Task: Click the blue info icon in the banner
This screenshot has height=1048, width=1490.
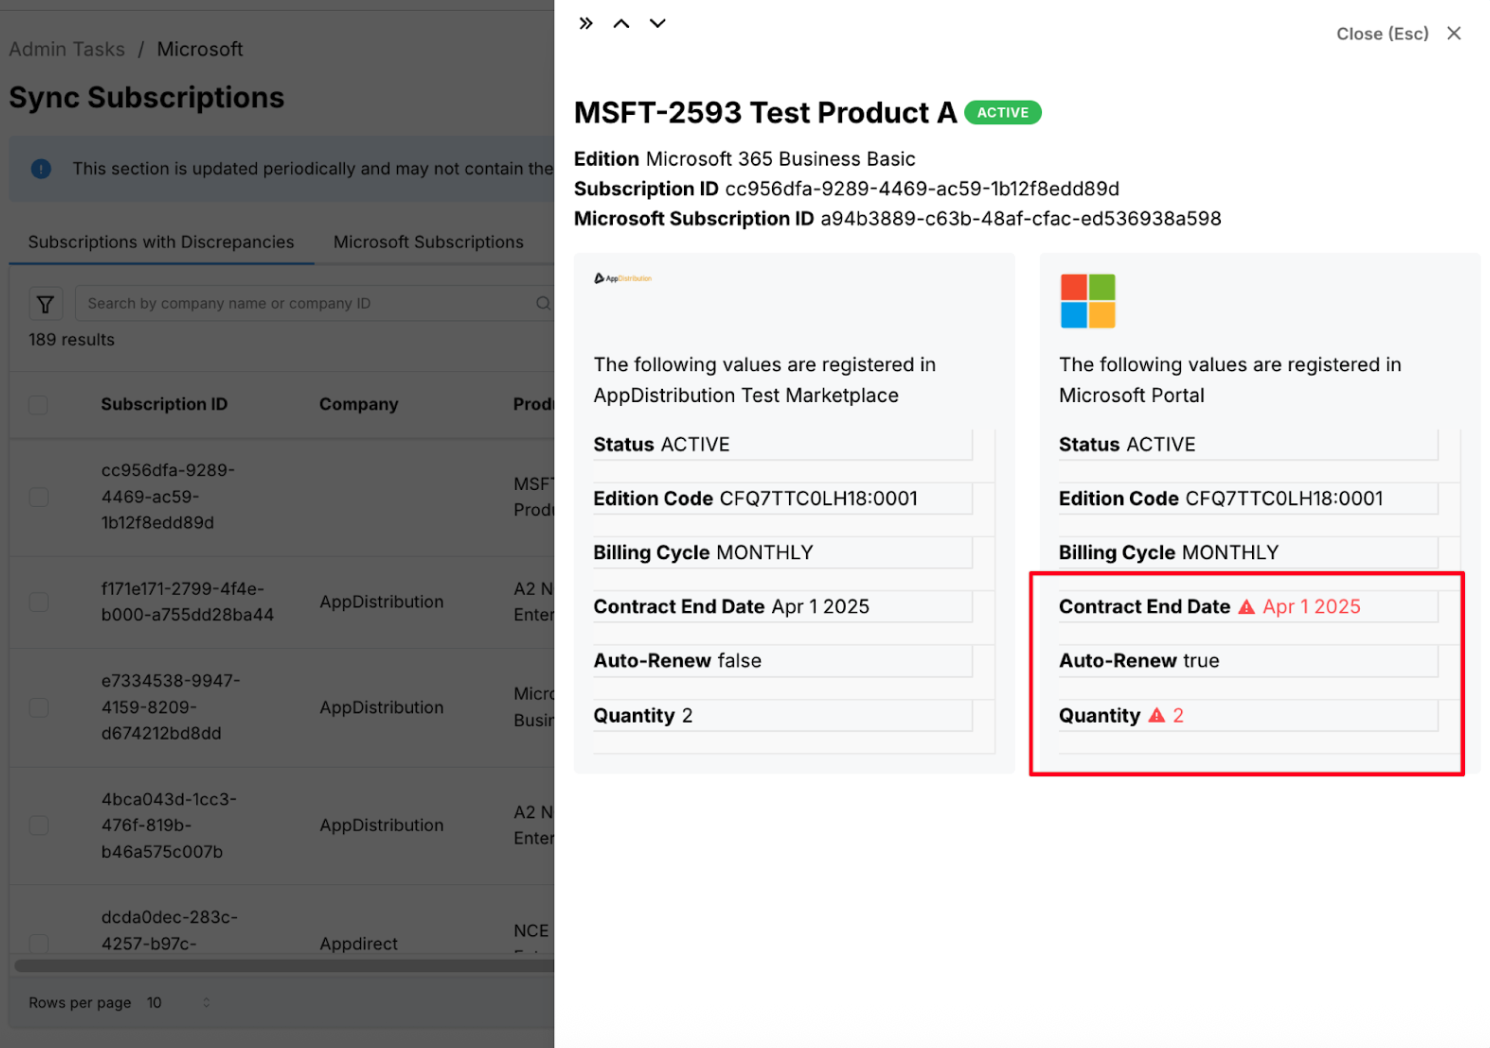Action: coord(41,169)
